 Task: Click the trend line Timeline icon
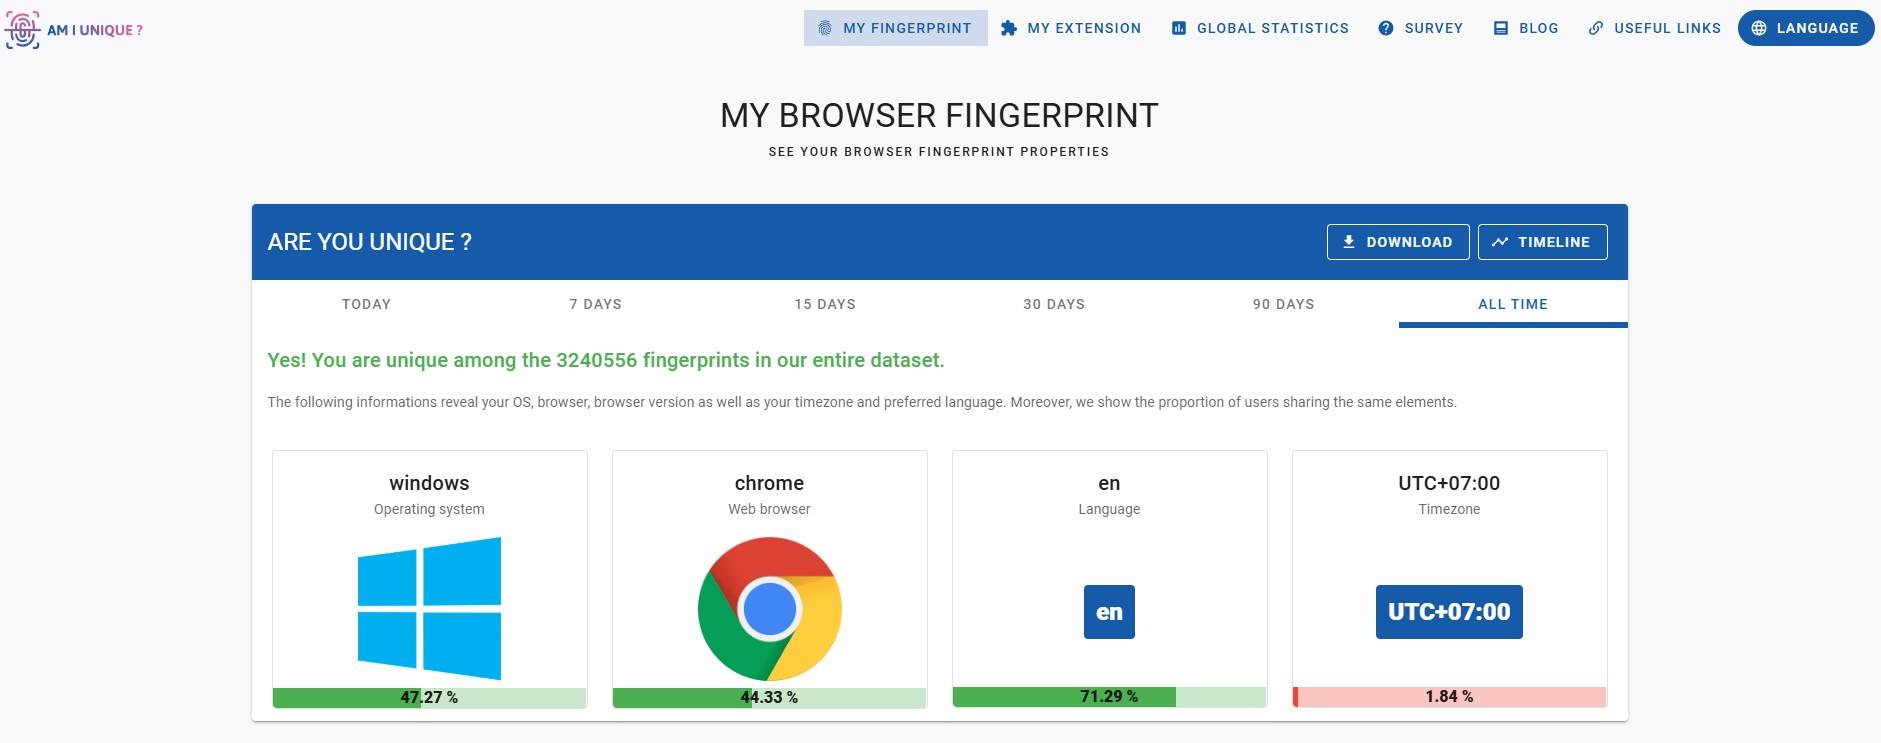click(1500, 242)
